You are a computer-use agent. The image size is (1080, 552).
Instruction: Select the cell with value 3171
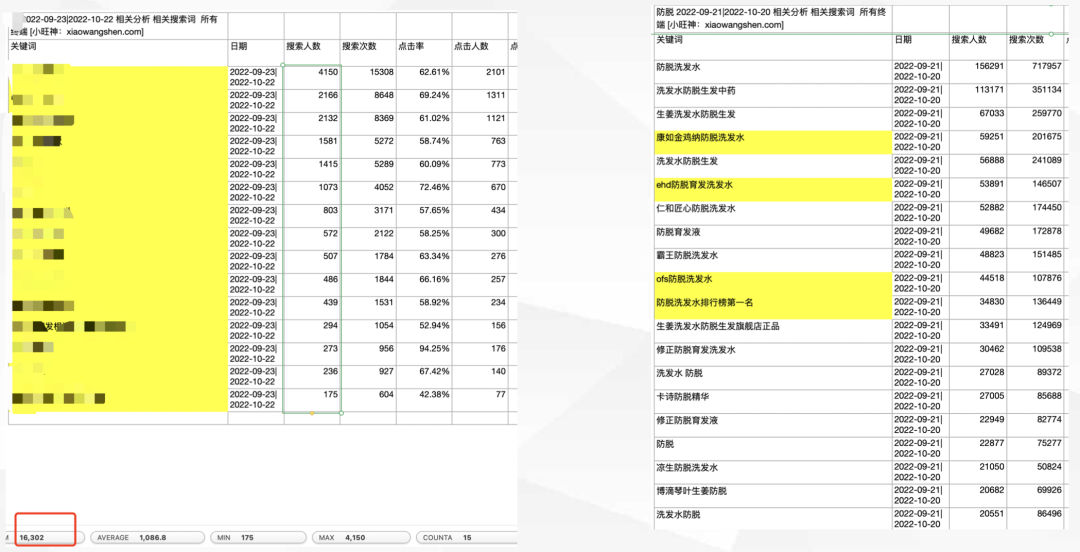[368, 216]
